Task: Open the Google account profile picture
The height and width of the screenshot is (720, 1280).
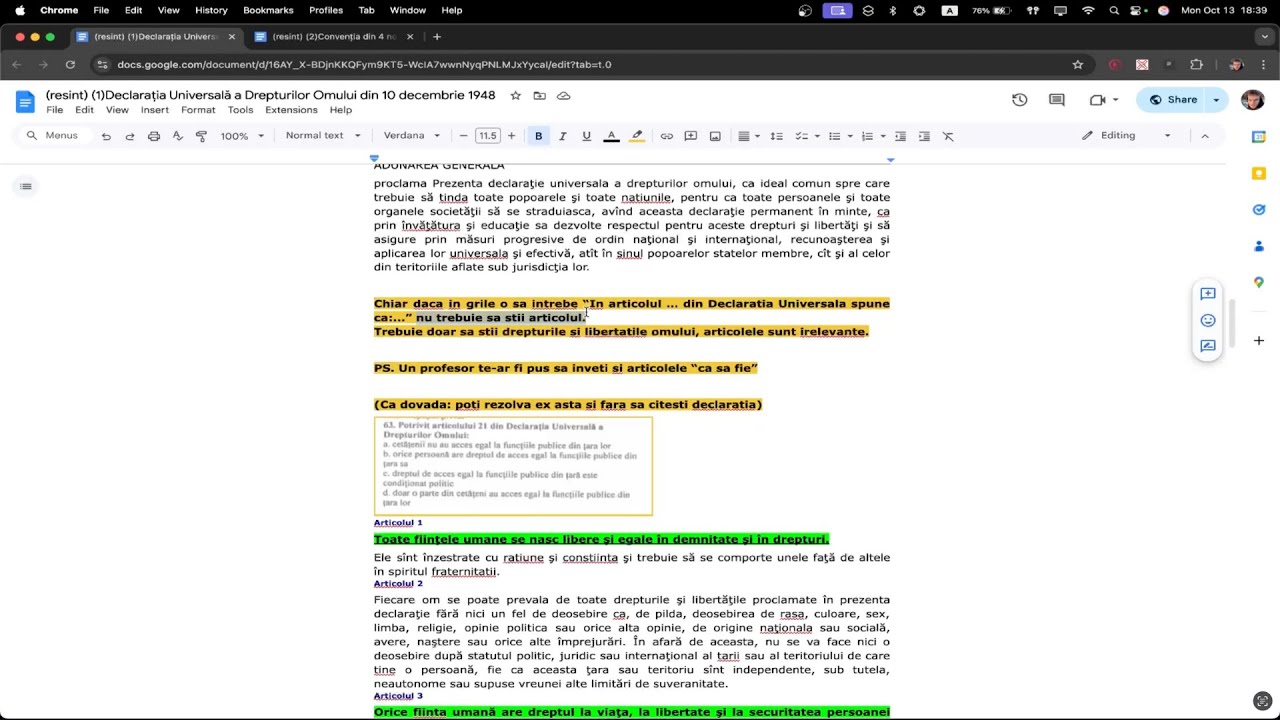Action: pyautogui.click(x=1252, y=100)
